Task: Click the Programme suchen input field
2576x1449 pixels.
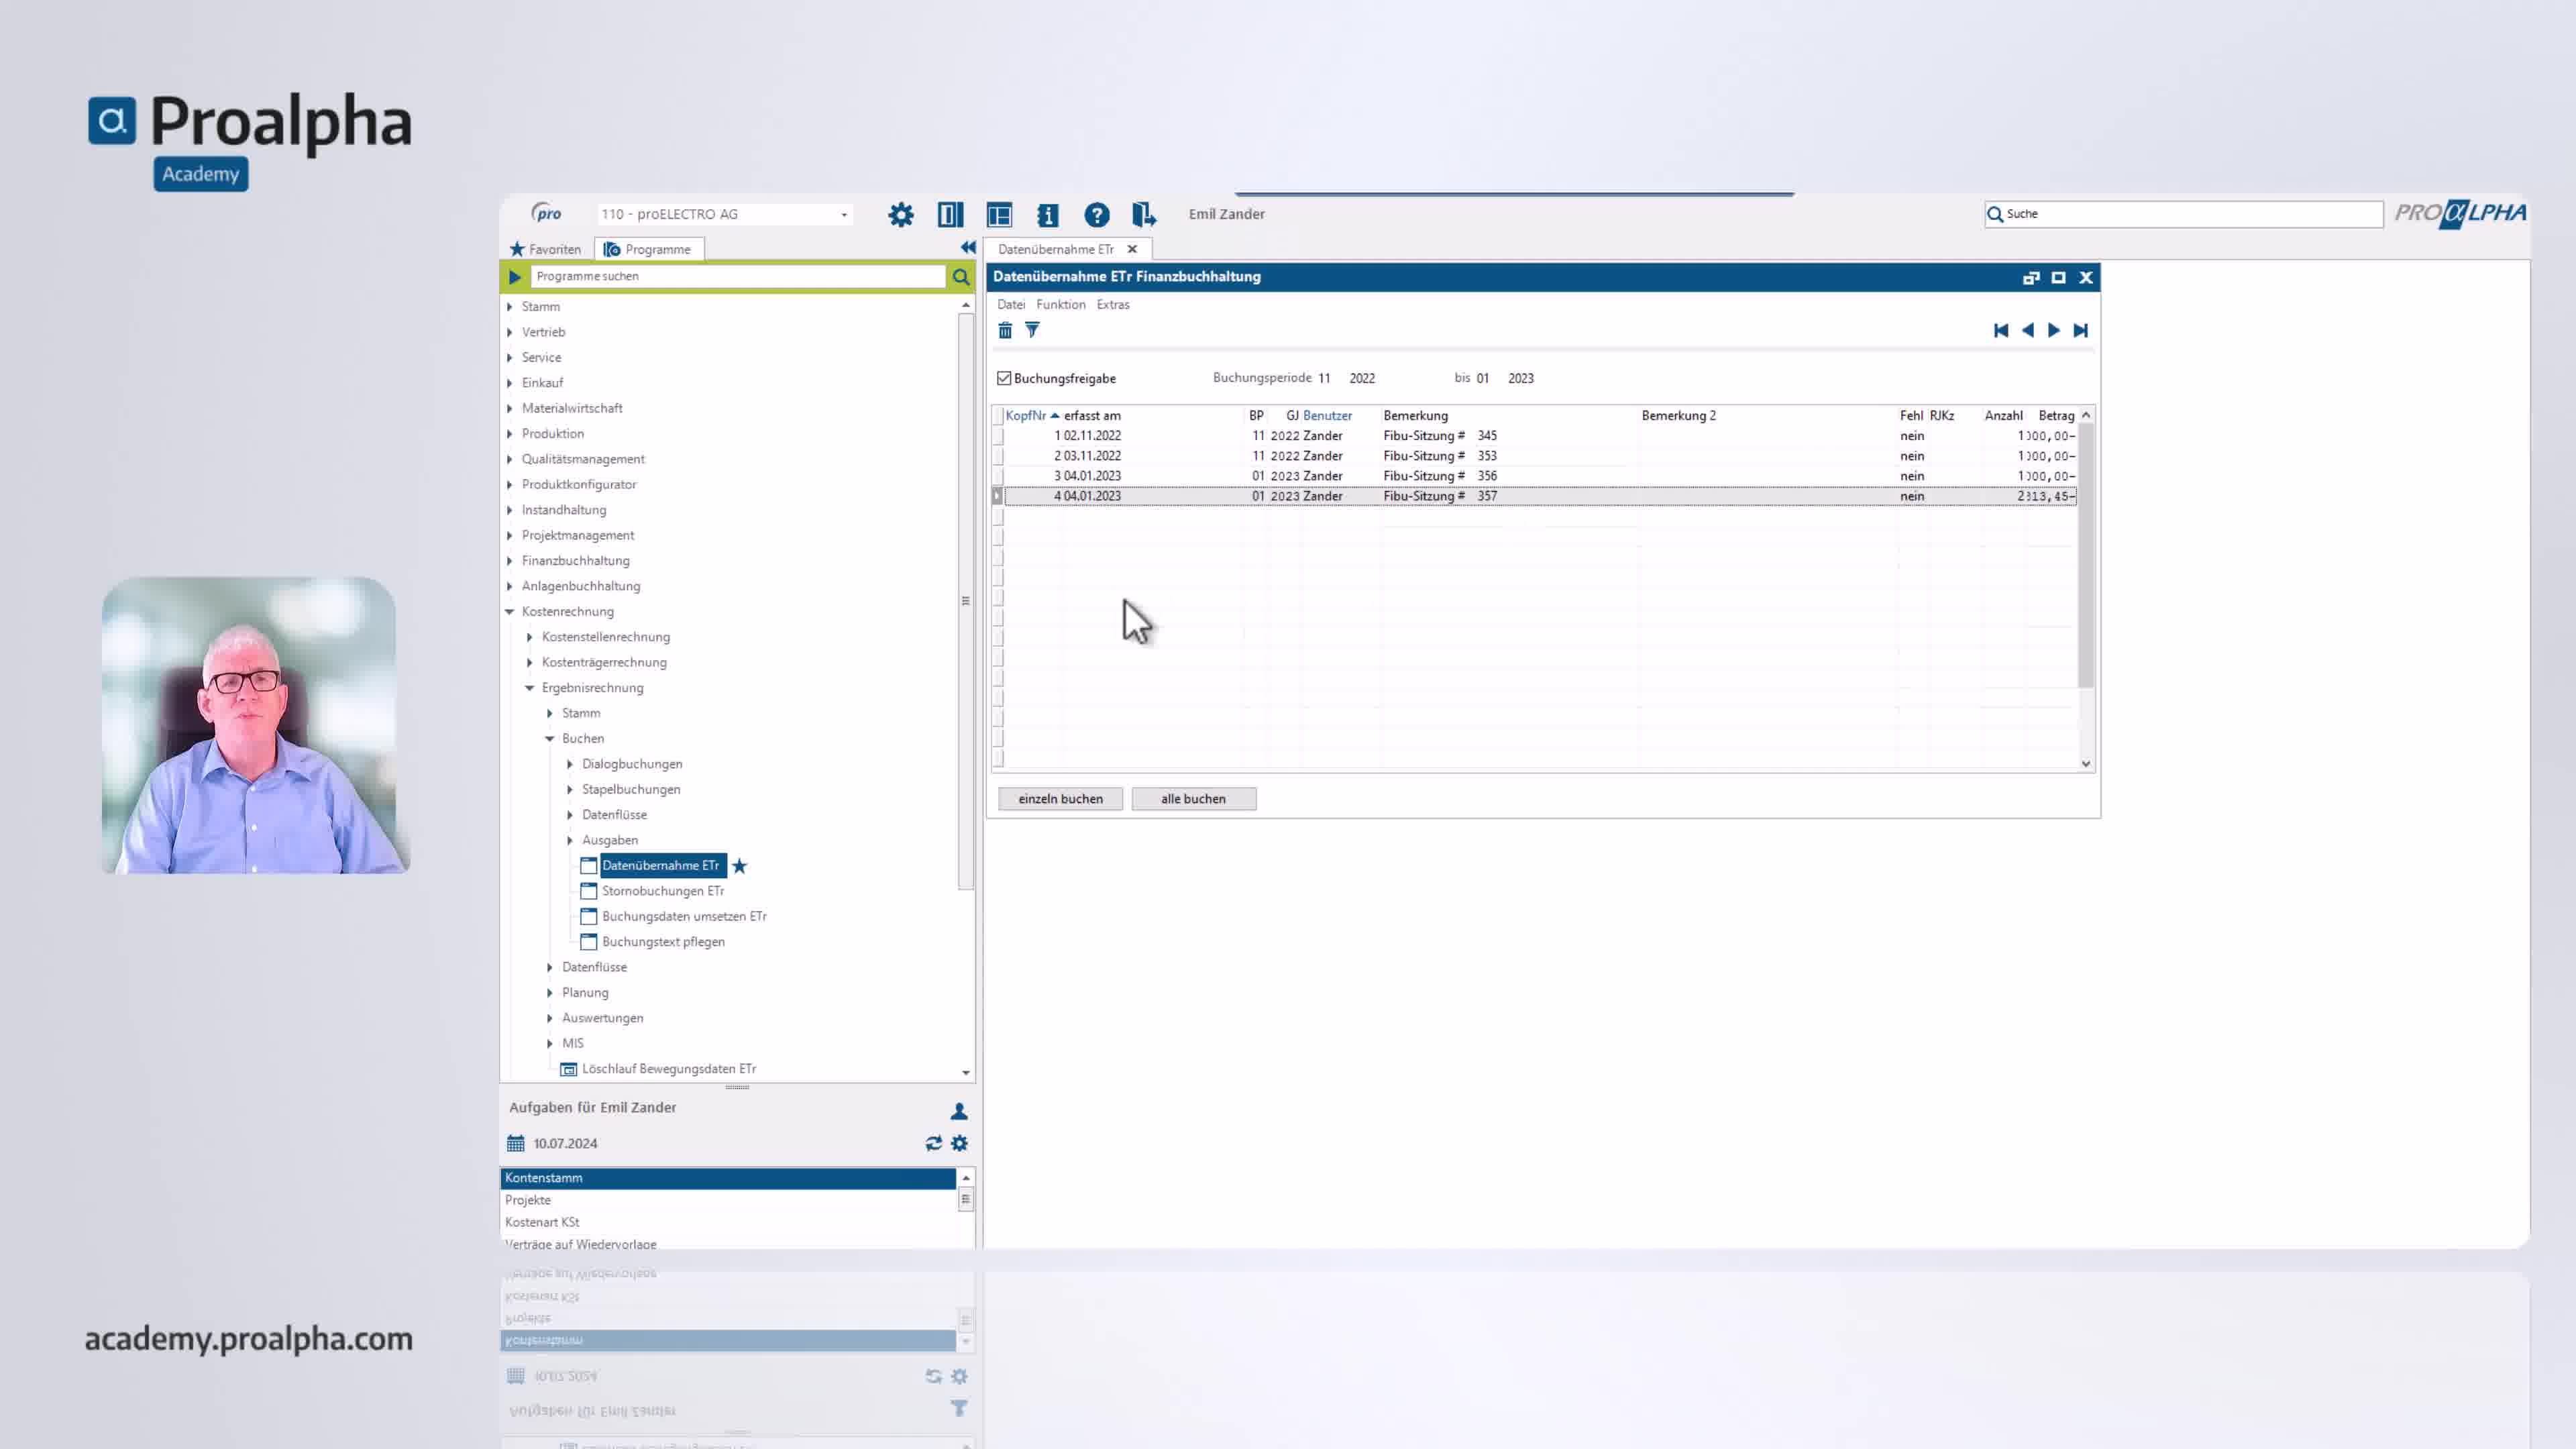Action: [738, 276]
